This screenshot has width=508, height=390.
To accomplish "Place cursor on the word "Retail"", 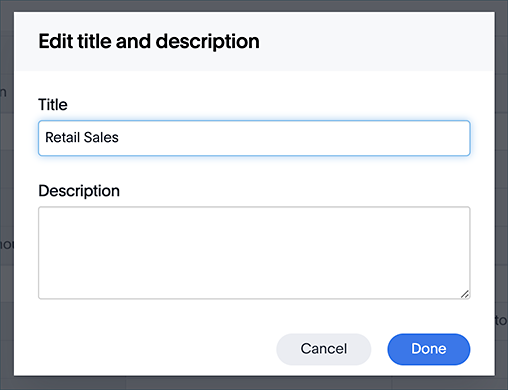I will tap(62, 137).
